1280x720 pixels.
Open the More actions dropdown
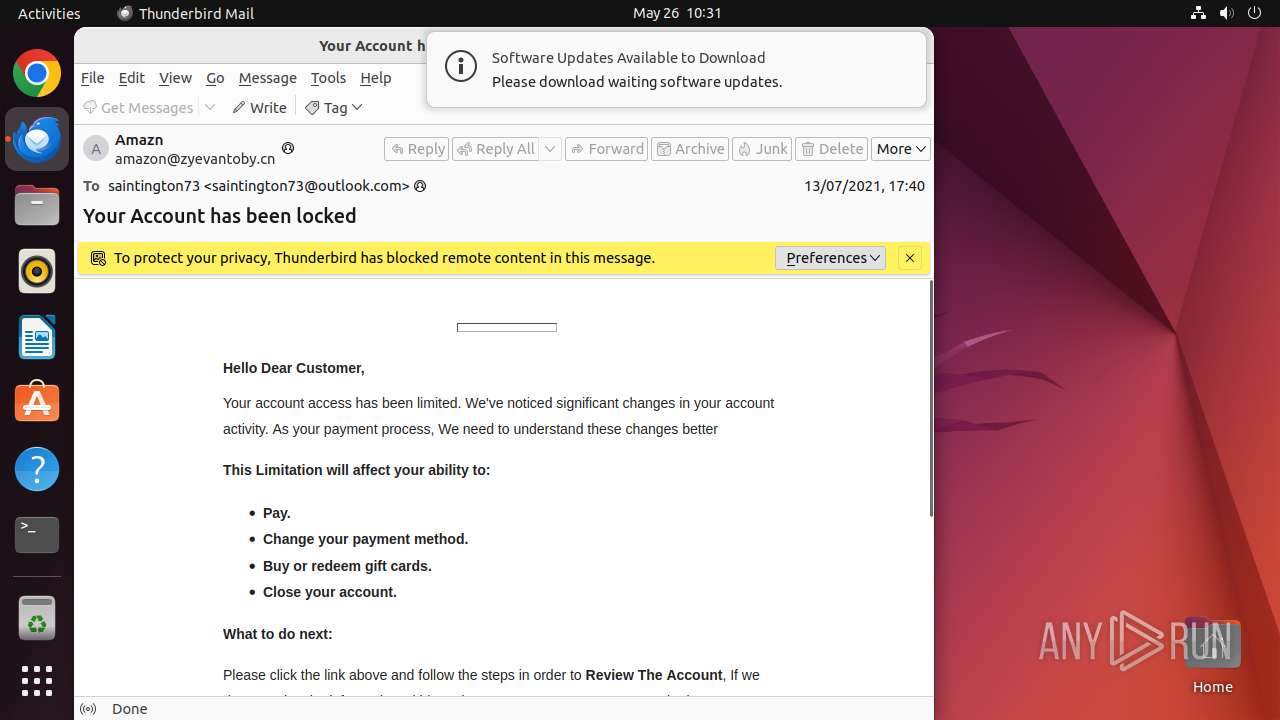tap(901, 149)
